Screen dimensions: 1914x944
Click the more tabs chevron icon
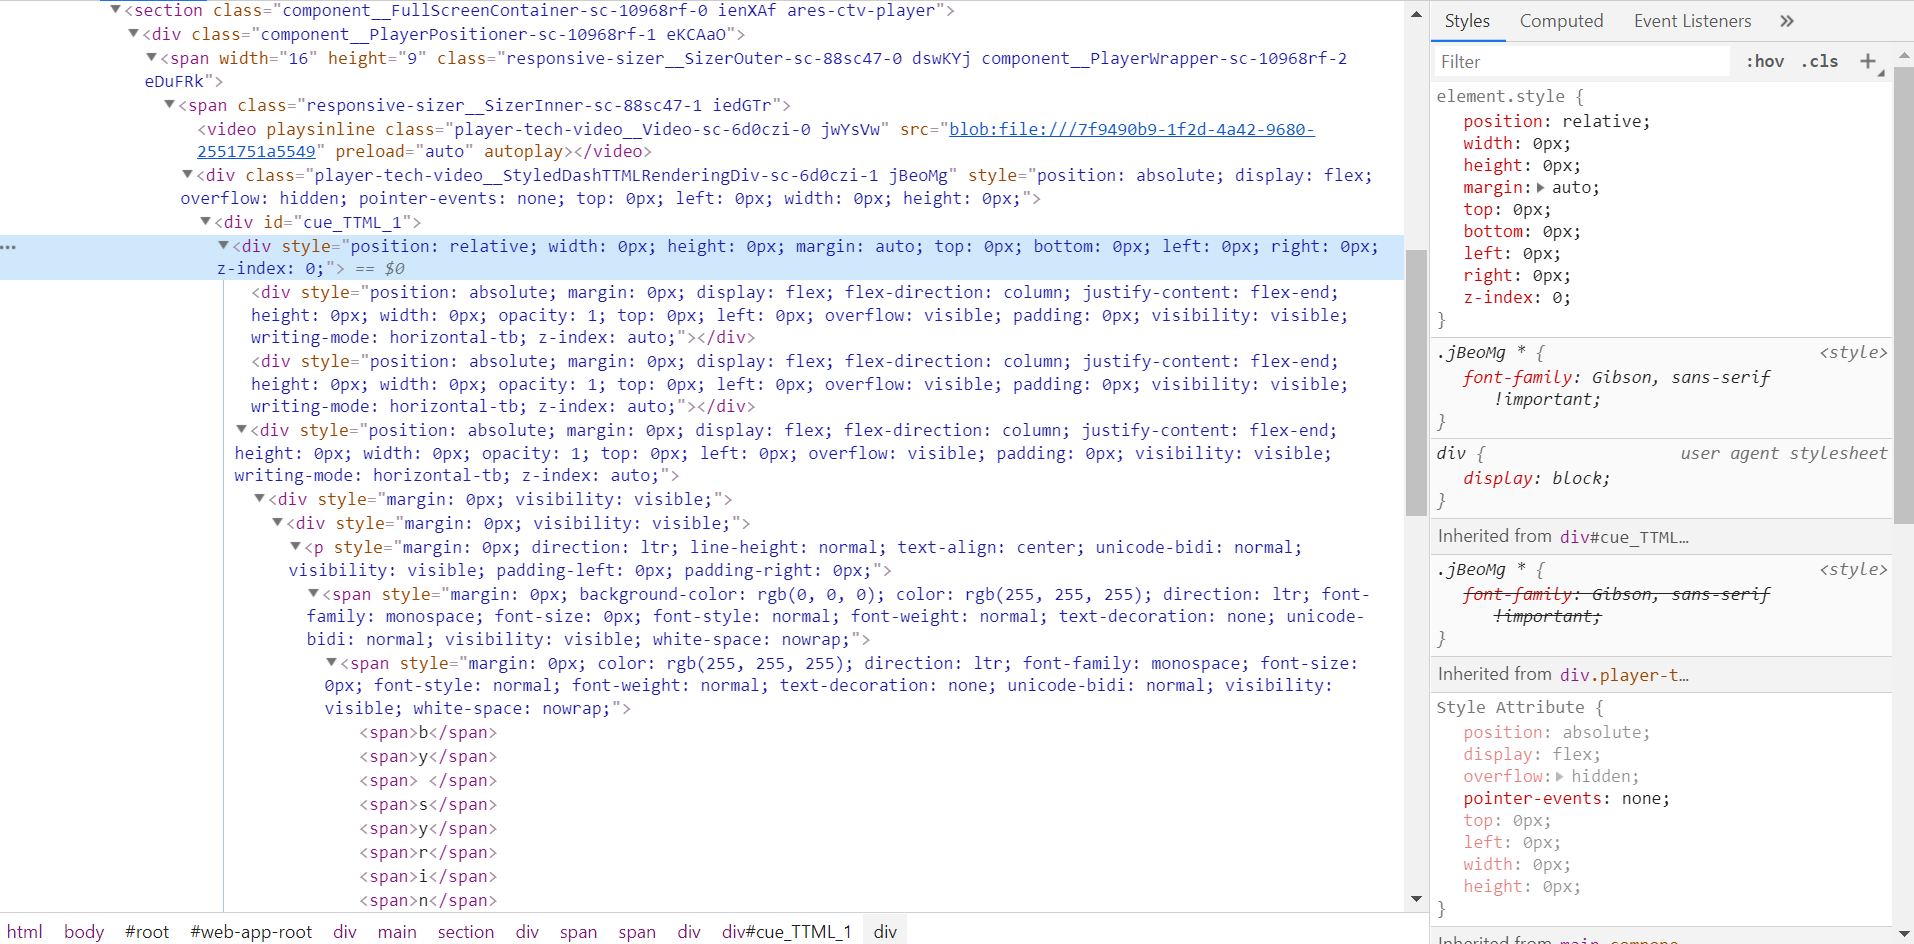[1786, 20]
